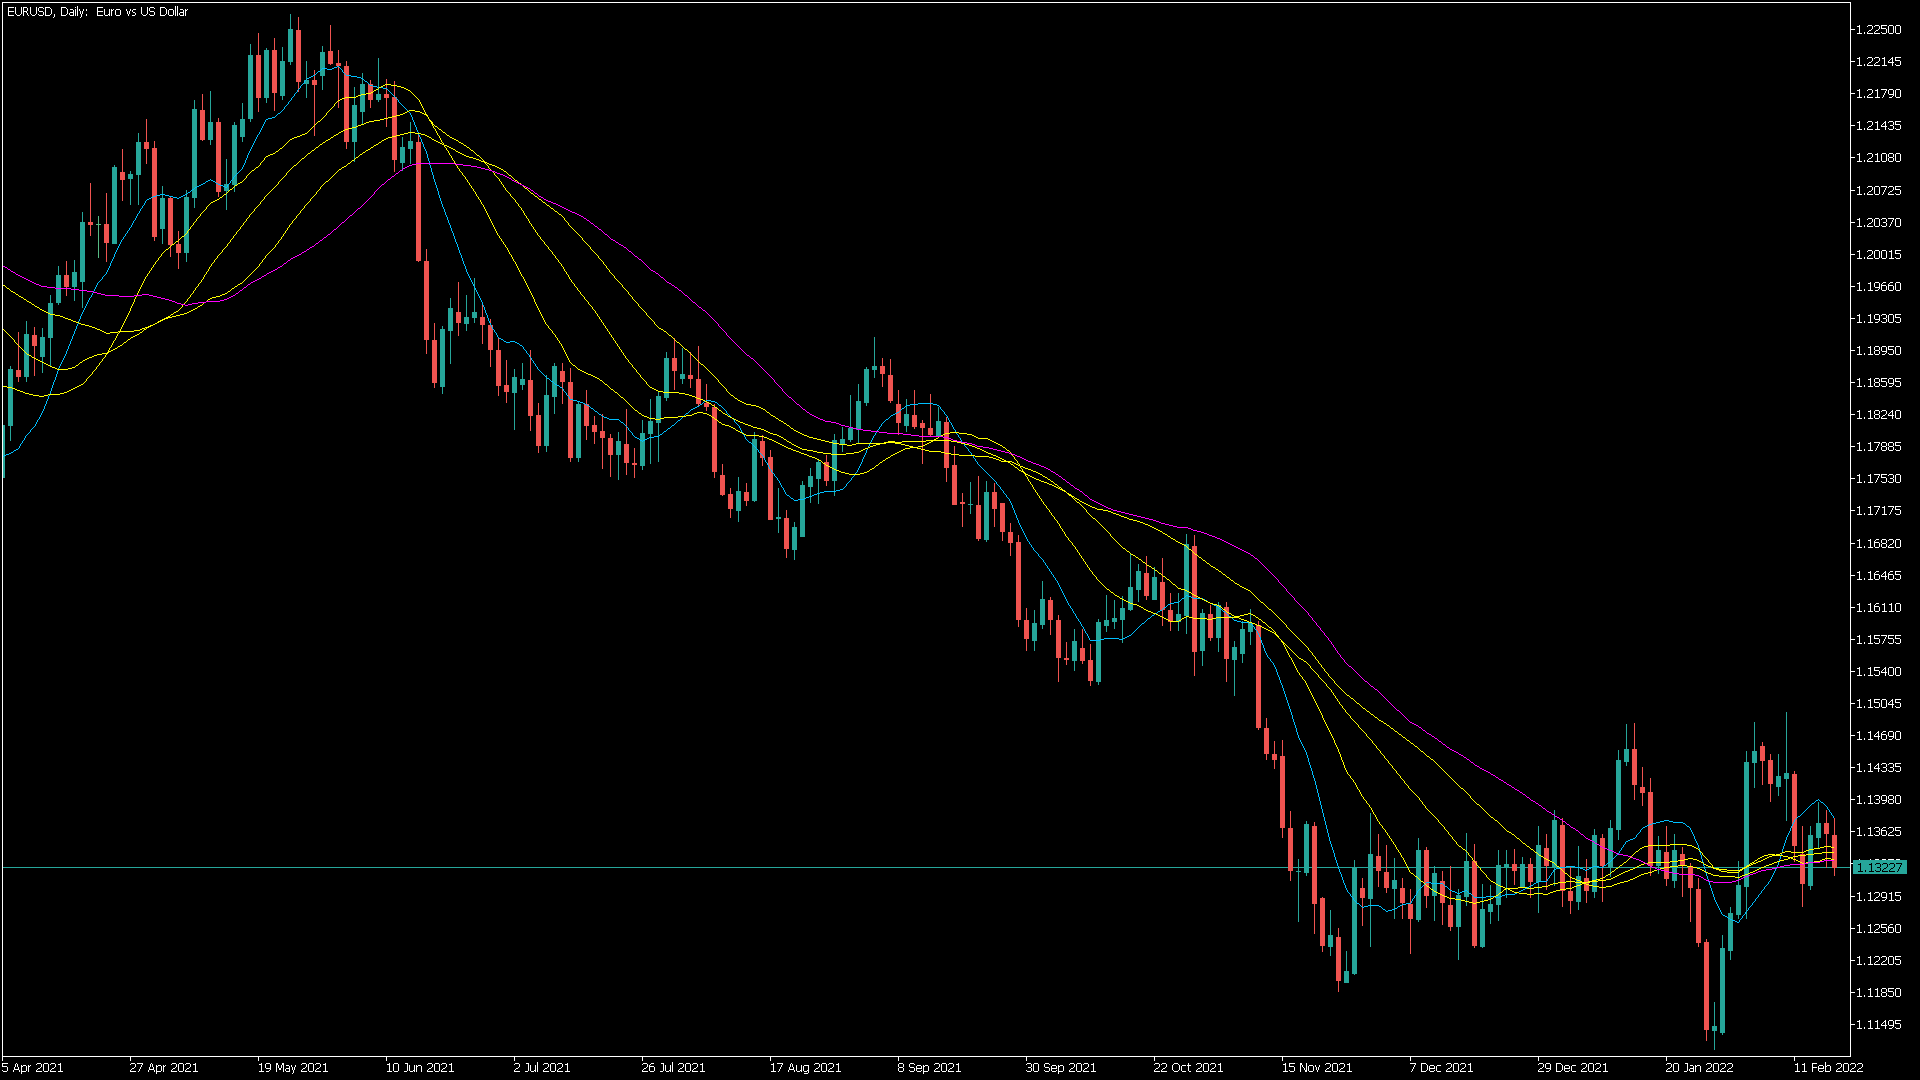Click the 1.17885 price level label
This screenshot has width=1920, height=1080.
[x=1878, y=447]
